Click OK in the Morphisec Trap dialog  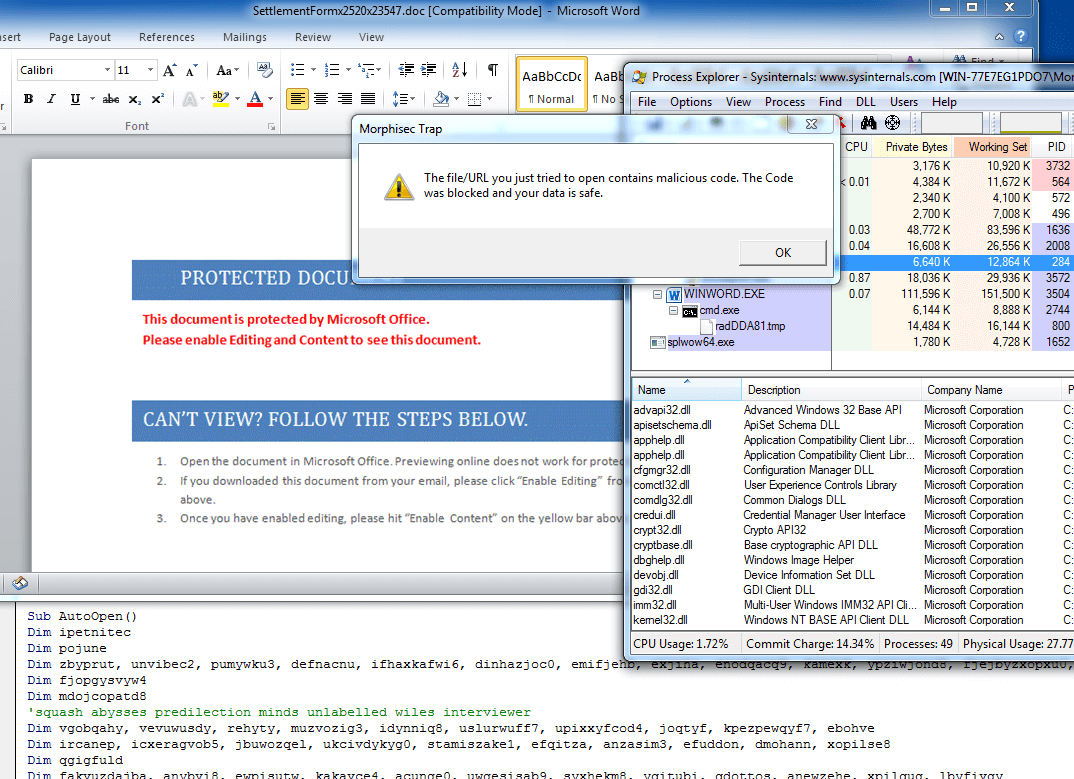(x=783, y=253)
